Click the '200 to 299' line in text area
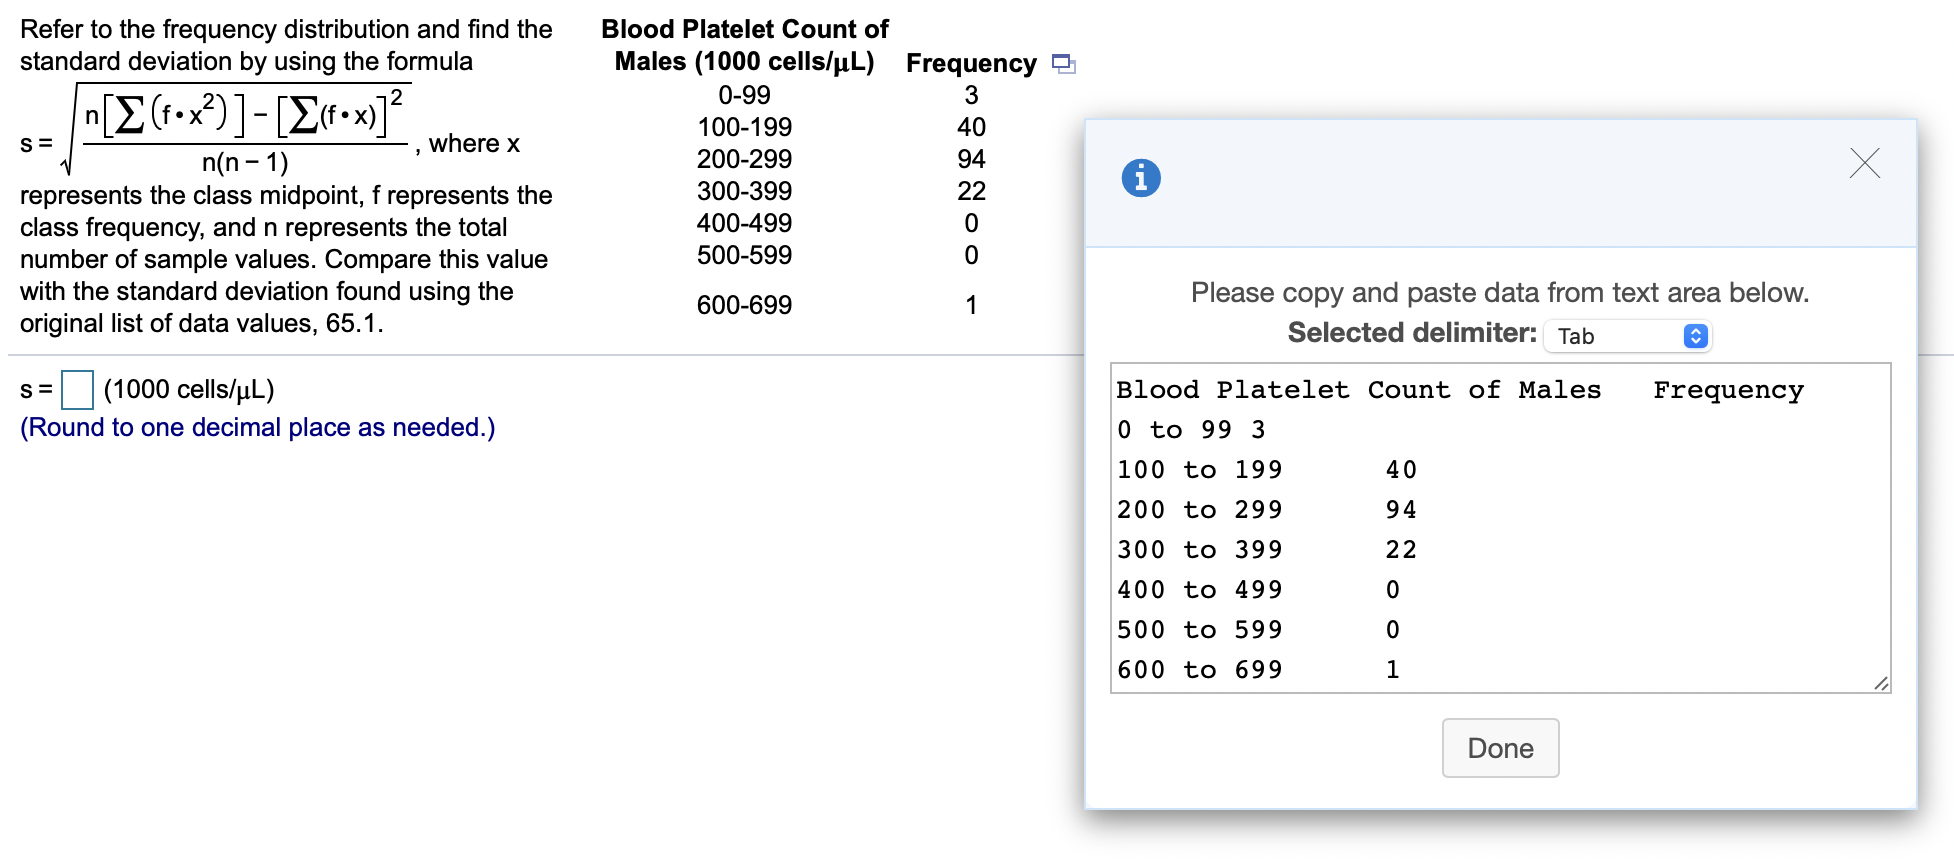 [x=1266, y=510]
